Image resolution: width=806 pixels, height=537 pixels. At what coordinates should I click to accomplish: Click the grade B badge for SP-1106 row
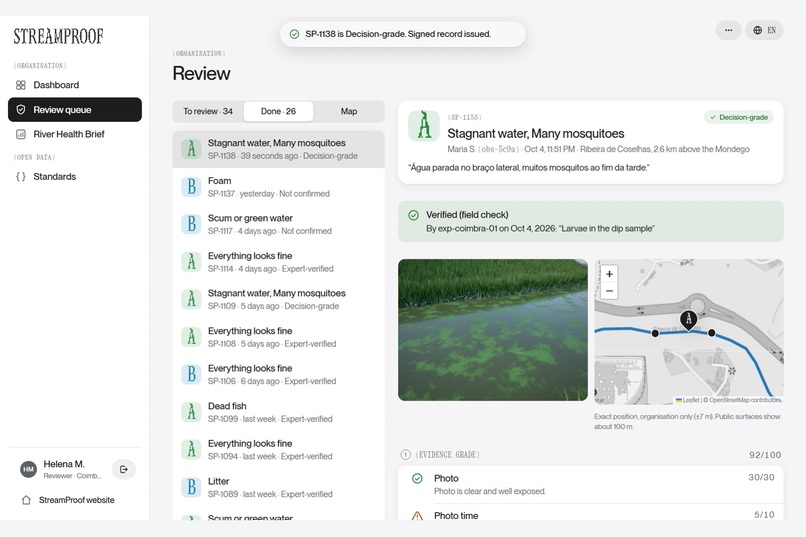coord(191,374)
